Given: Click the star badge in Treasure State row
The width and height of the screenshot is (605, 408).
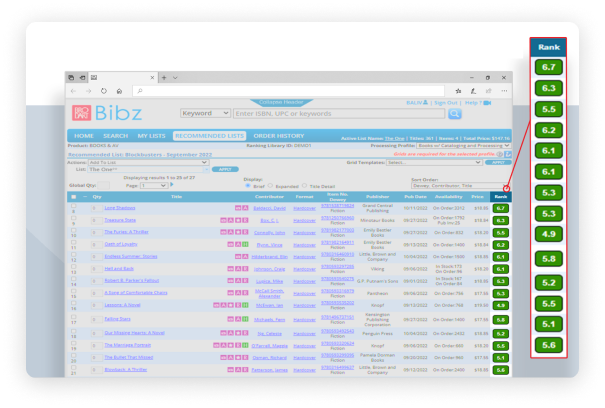Looking at the screenshot, I should pyautogui.click(x=238, y=220).
